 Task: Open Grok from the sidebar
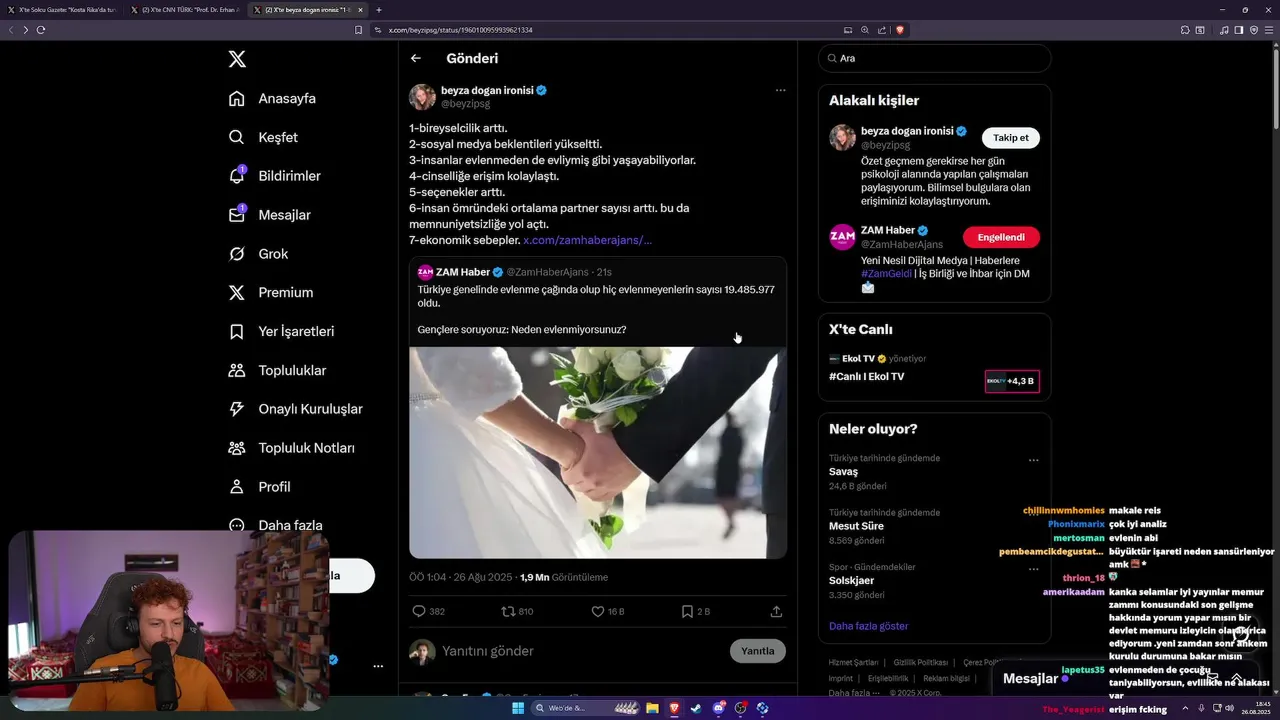click(x=258, y=254)
